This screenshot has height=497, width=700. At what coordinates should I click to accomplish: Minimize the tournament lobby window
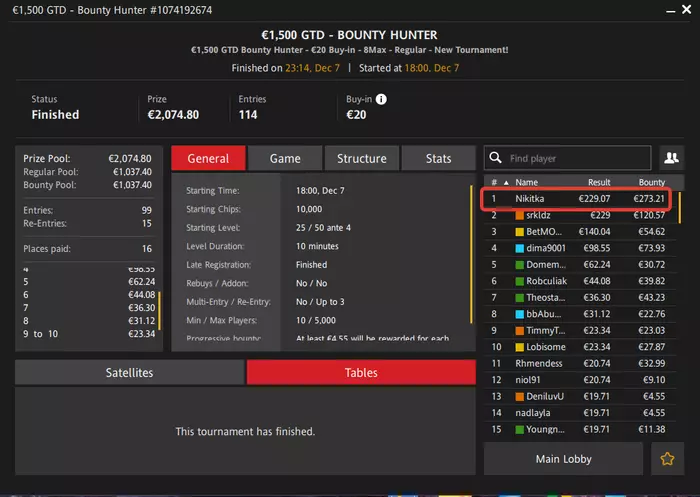pos(671,10)
